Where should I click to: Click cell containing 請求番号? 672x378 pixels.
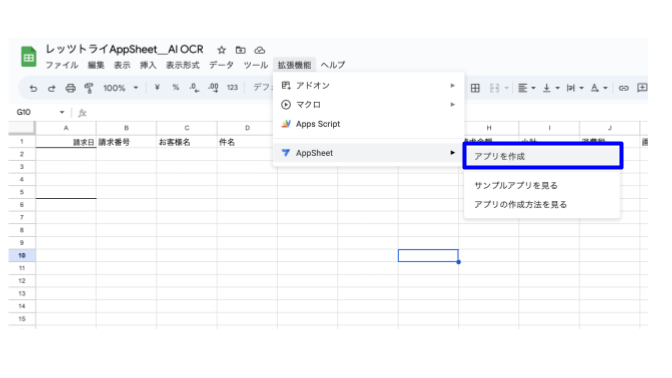point(126,142)
